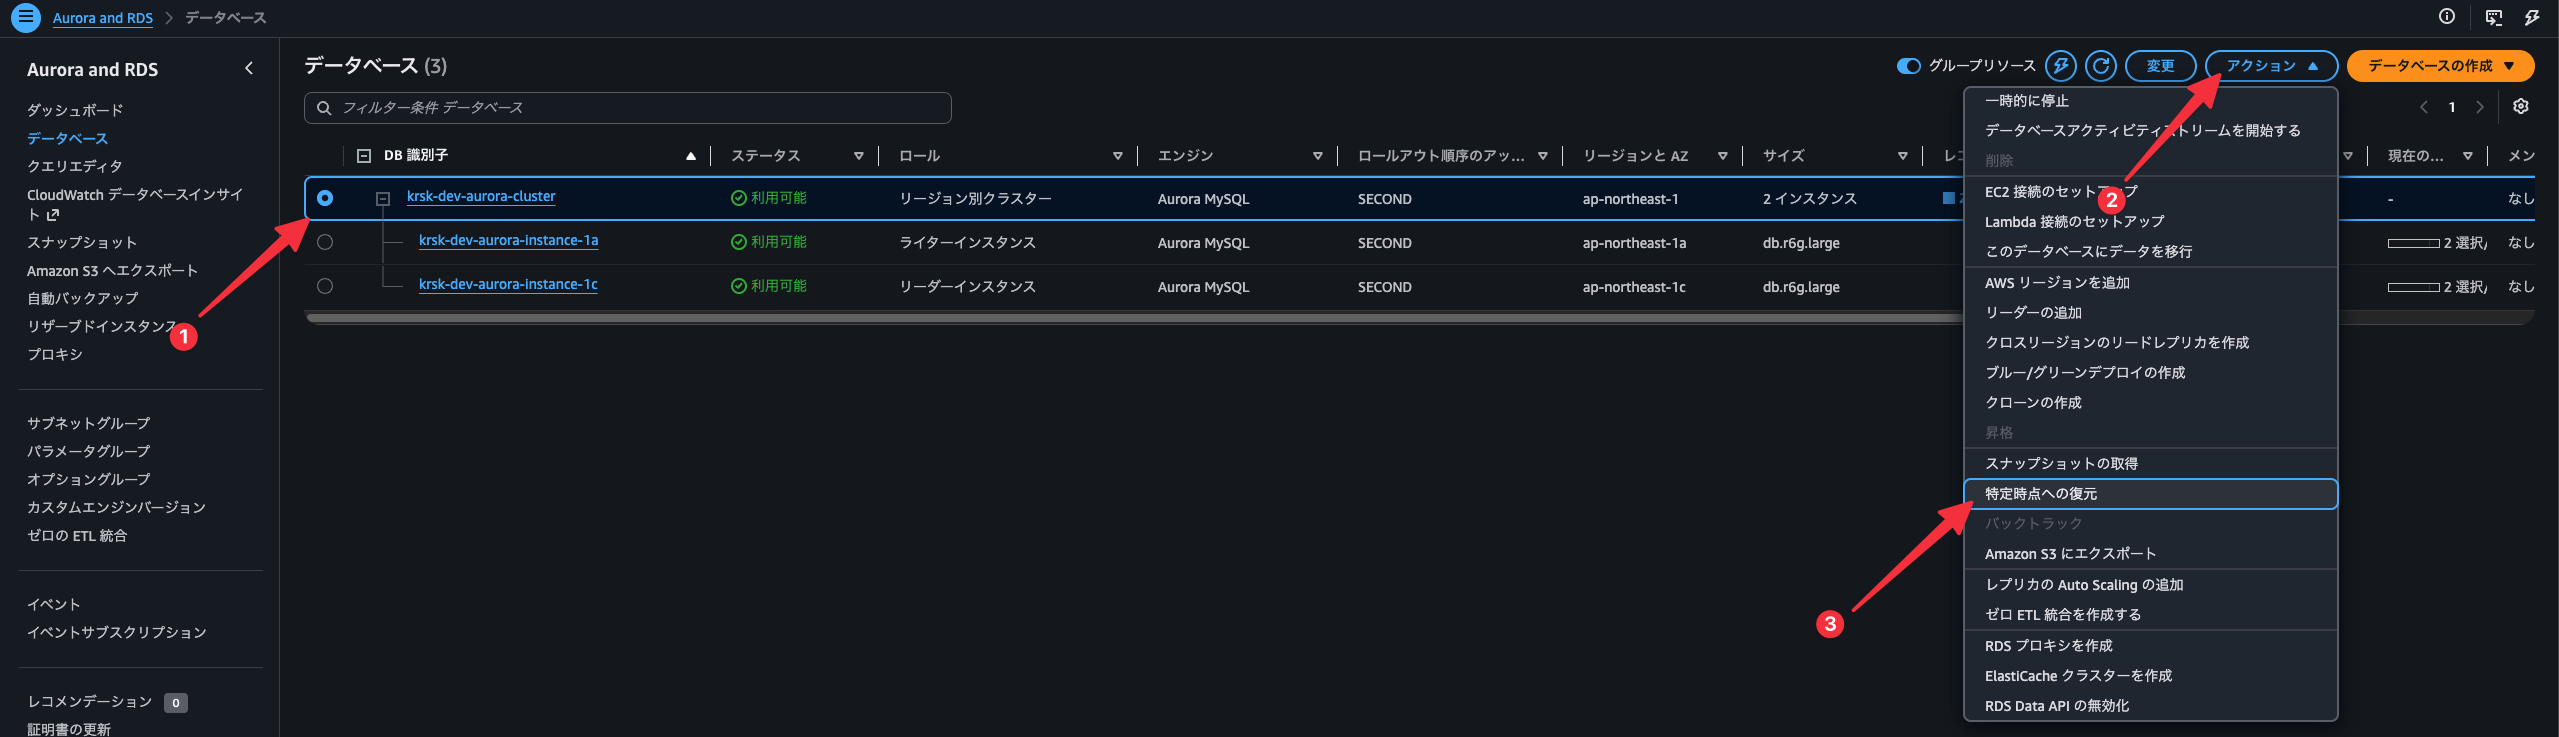
Task: Select the krsk-dev-aurora-cluster radio button
Action: 325,198
